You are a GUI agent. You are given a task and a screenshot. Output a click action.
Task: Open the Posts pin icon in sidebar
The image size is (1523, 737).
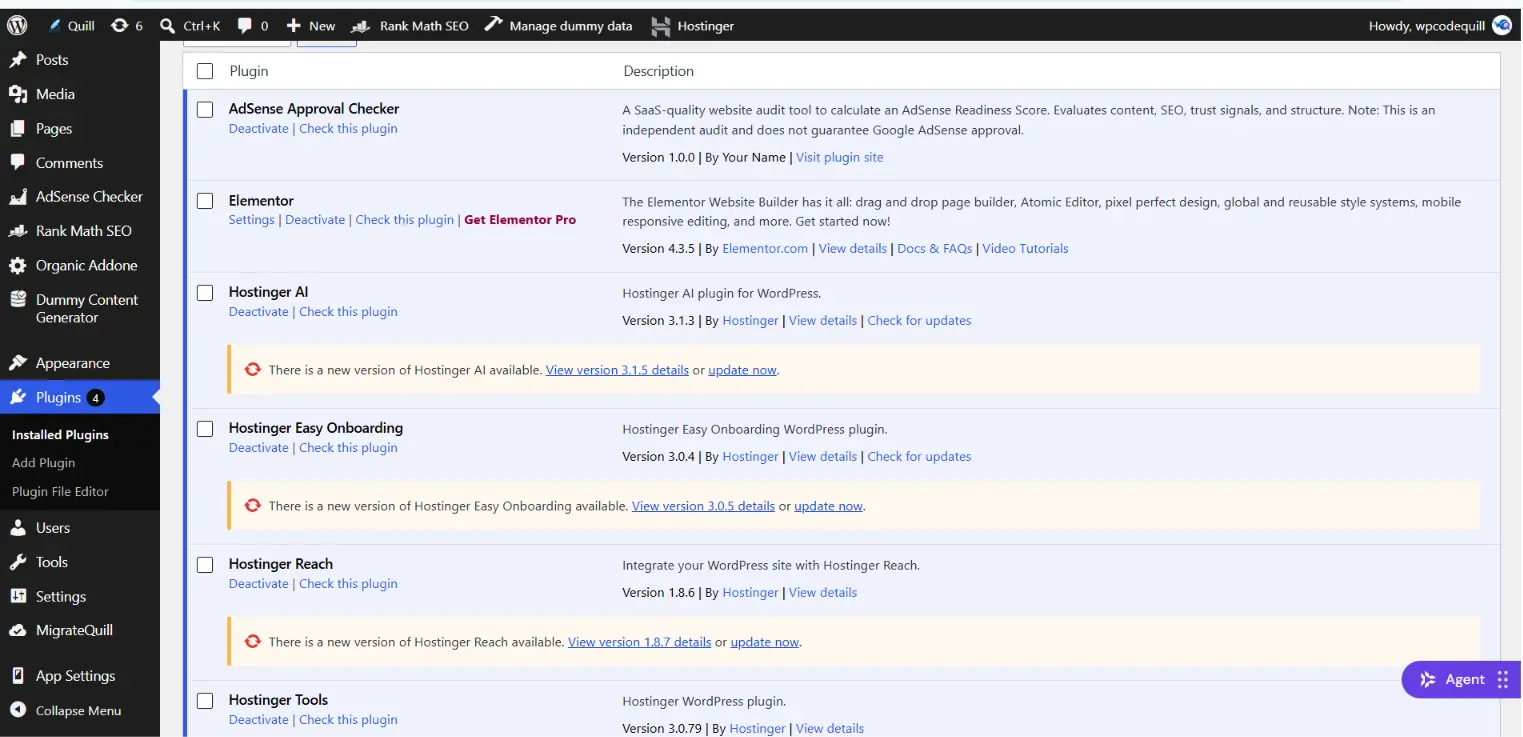click(x=18, y=60)
